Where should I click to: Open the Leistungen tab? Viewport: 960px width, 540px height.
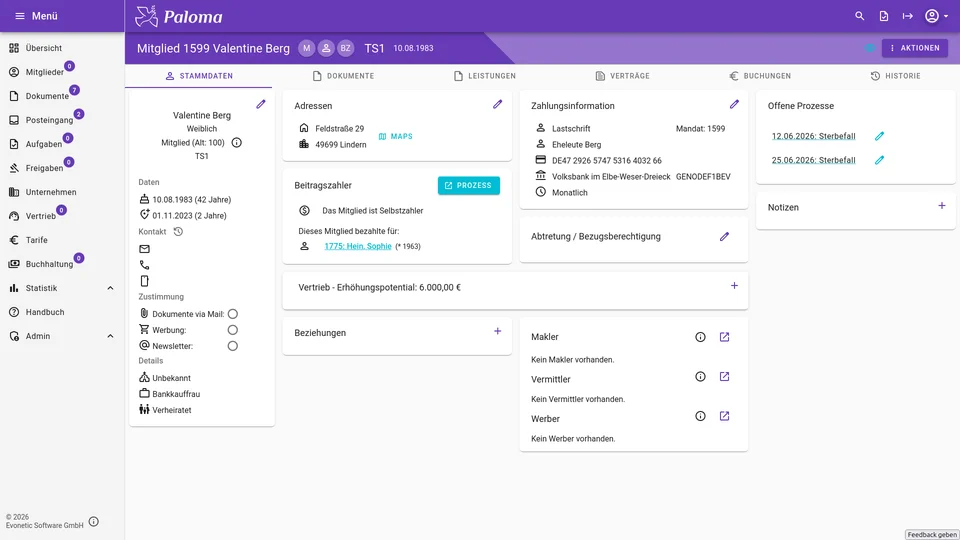[x=484, y=76]
